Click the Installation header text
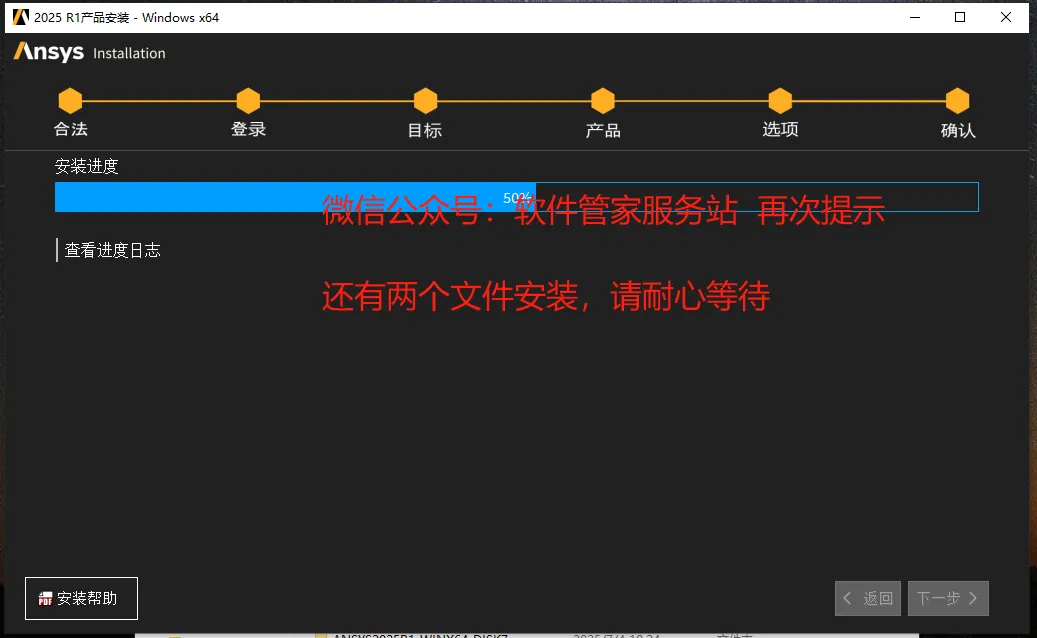1037x638 pixels. coord(129,53)
